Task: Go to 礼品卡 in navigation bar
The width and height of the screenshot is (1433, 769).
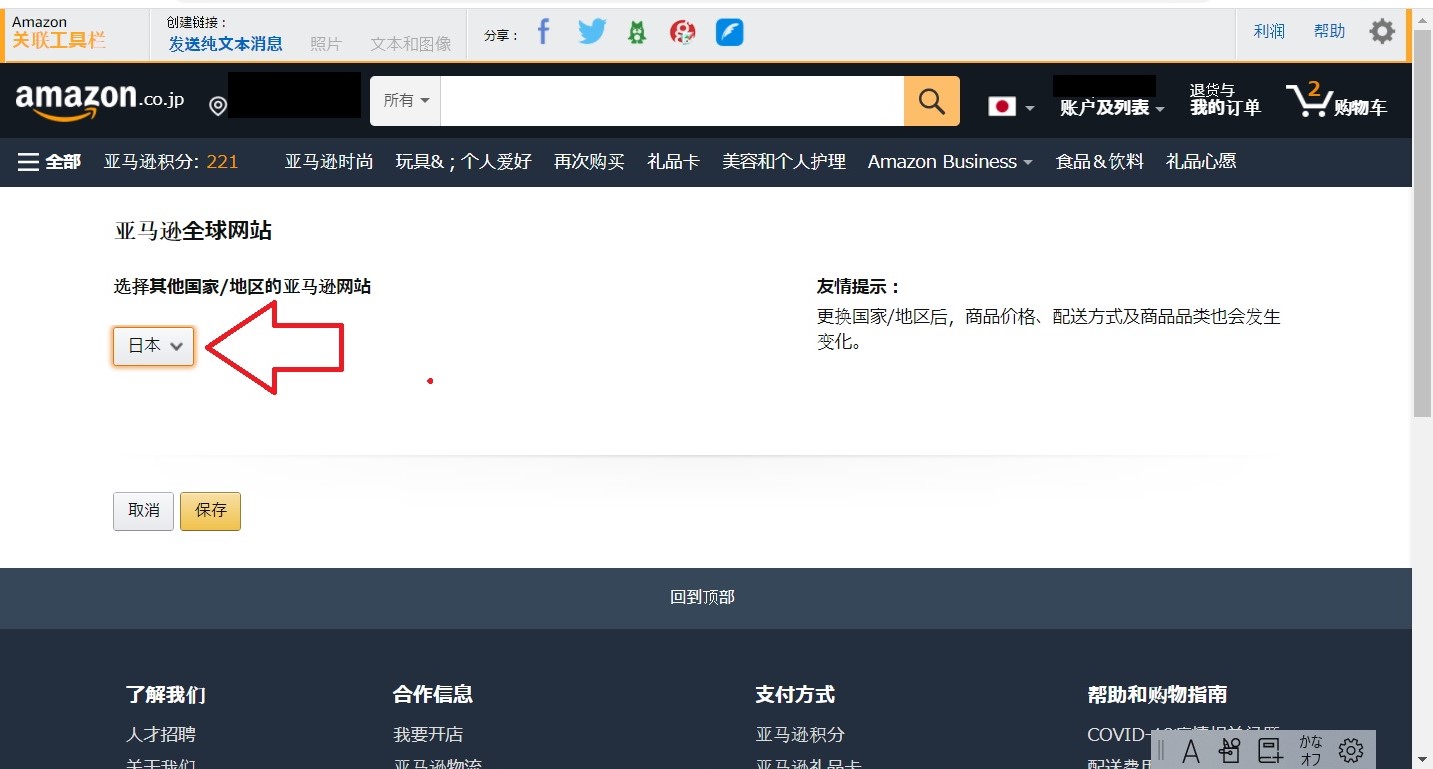Action: [673, 162]
